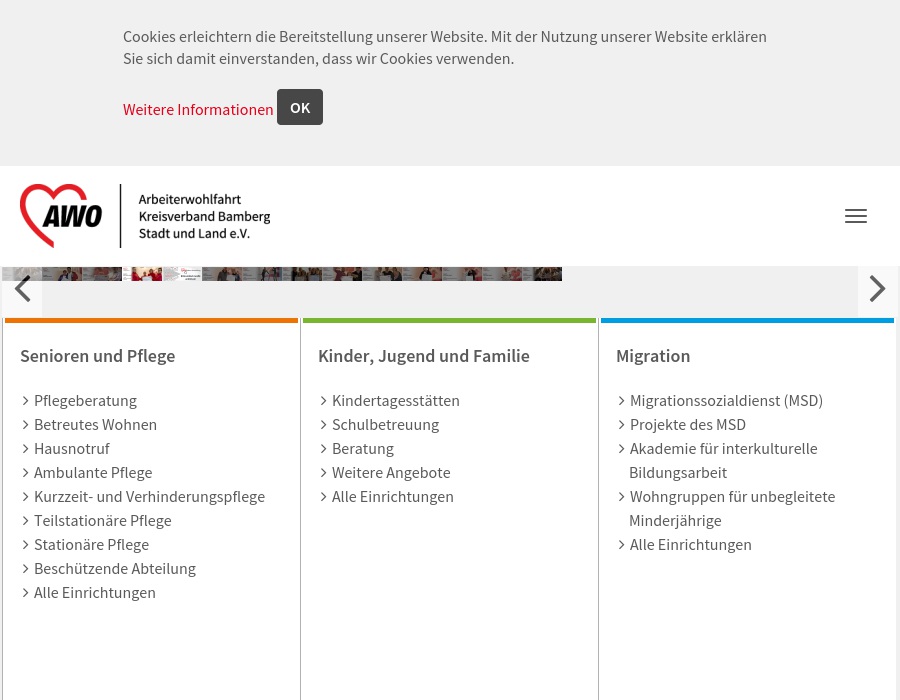The height and width of the screenshot is (700, 900).
Task: Open Hausnotruf page
Action: tap(72, 449)
